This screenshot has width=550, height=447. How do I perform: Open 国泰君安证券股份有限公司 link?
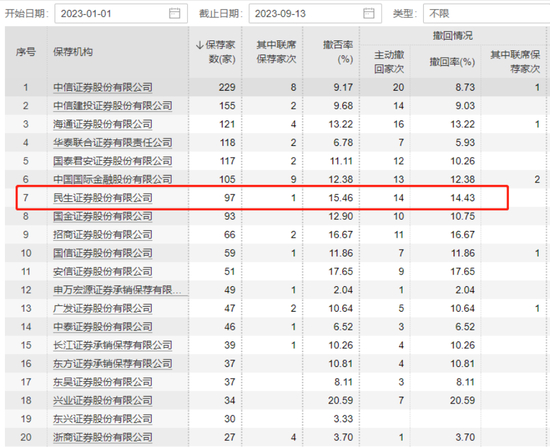[x=113, y=161]
